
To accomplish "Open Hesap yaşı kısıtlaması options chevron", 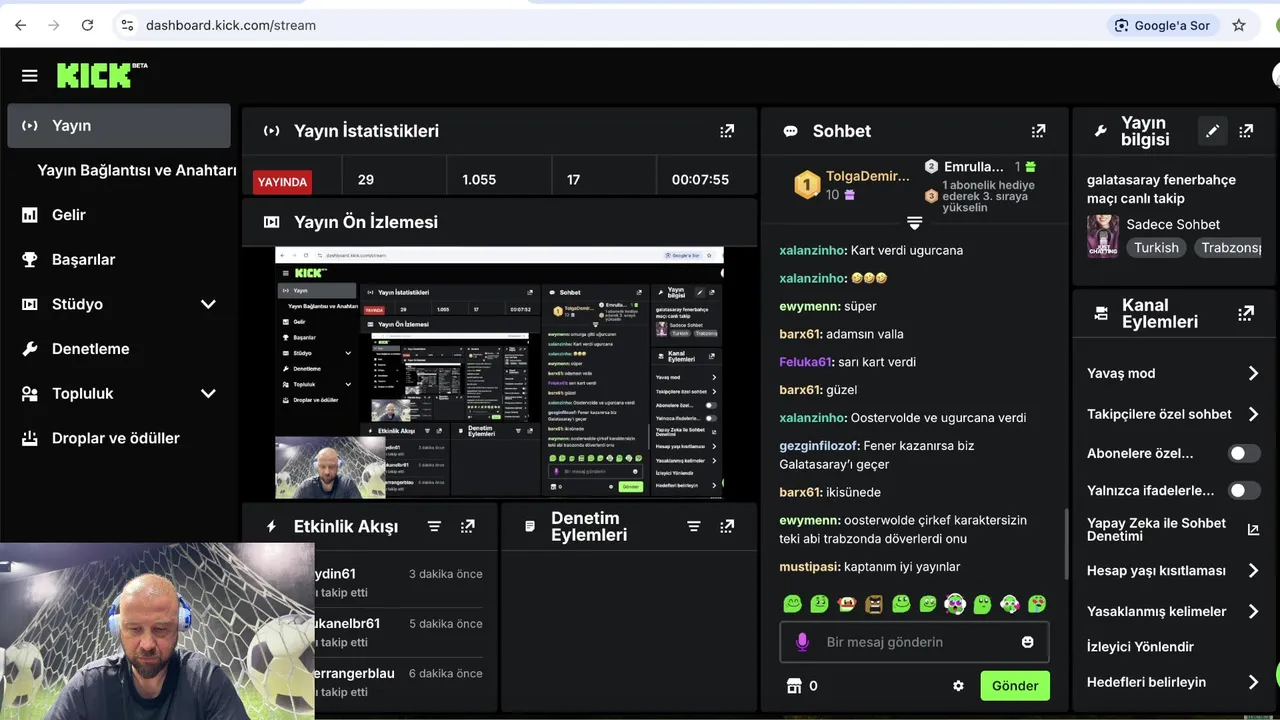I will click(1253, 571).
